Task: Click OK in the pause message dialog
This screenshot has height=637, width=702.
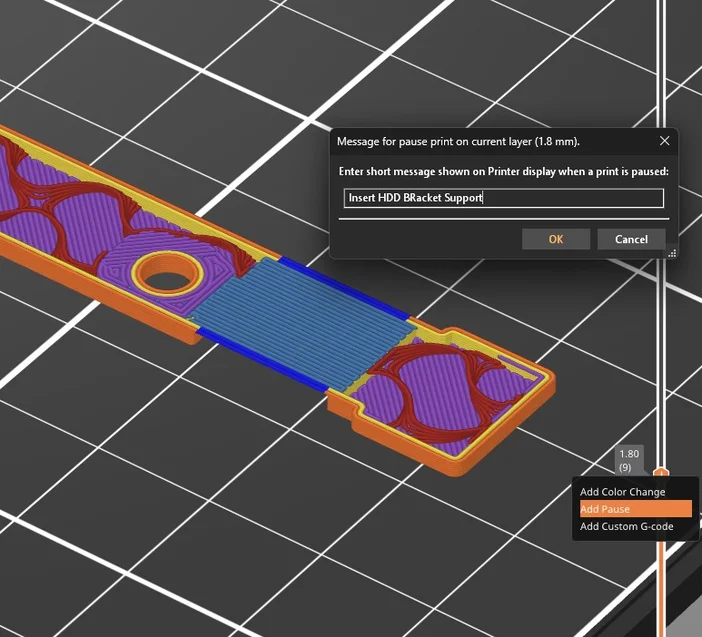Action: 556,239
